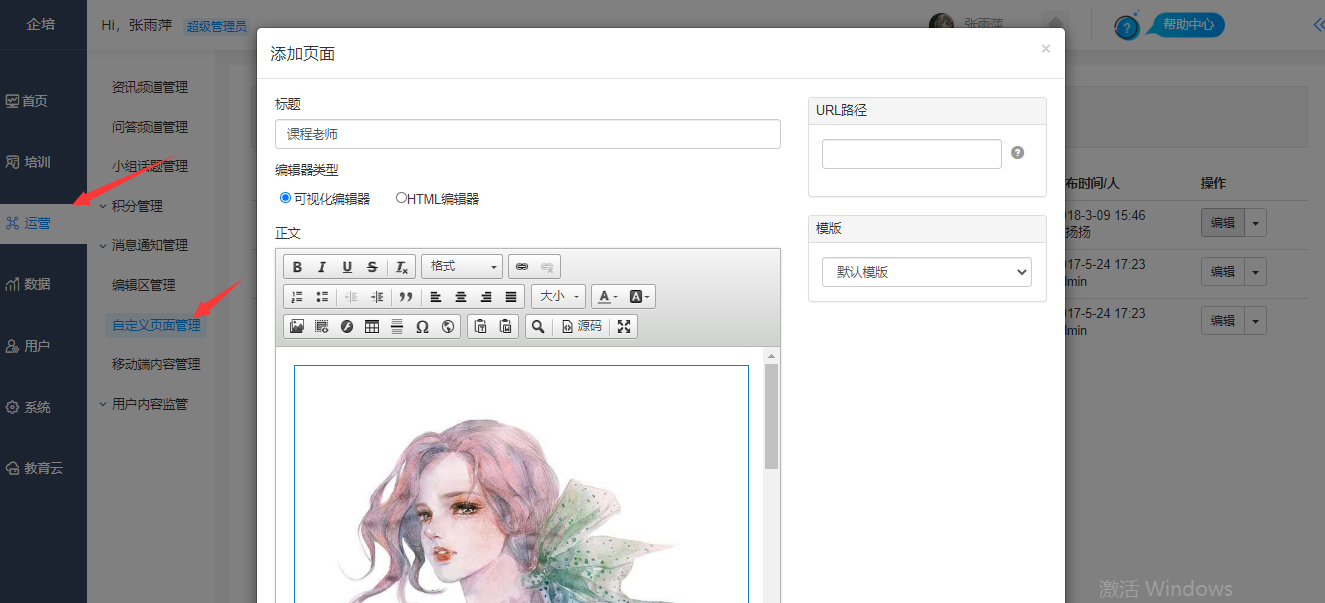The width and height of the screenshot is (1325, 603).
Task: Maximize the editor with the fullscreen icon
Action: click(x=624, y=326)
